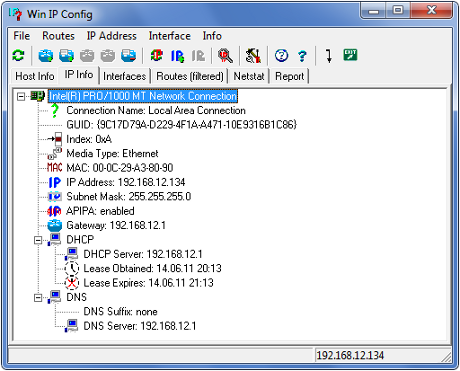Click the blue router Gateway icon

coord(55,226)
